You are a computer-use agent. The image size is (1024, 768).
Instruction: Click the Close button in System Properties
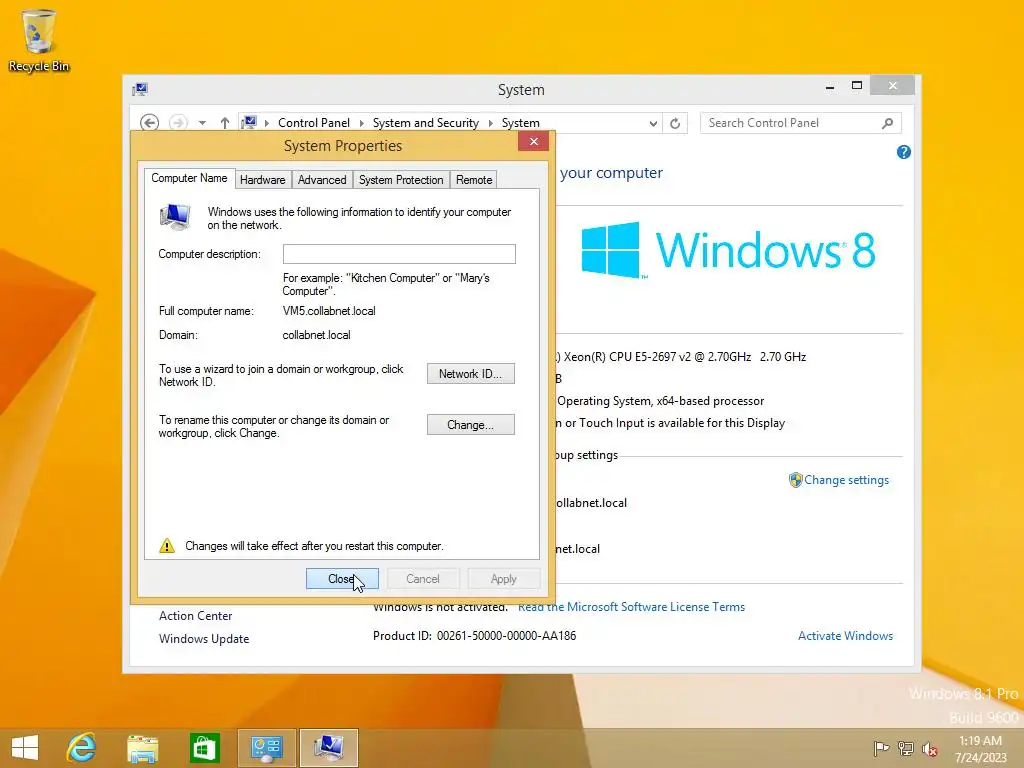click(x=342, y=579)
